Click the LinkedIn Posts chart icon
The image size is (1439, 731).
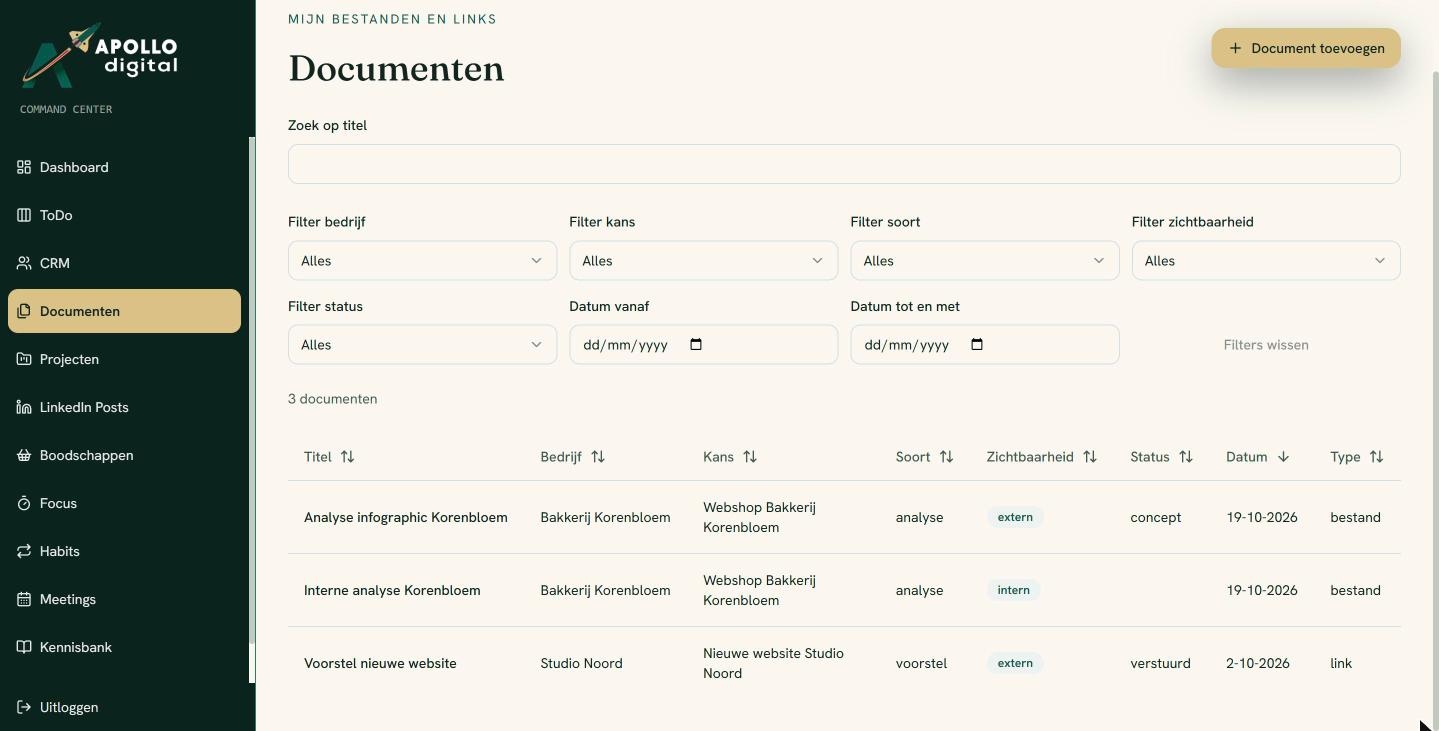click(x=24, y=407)
